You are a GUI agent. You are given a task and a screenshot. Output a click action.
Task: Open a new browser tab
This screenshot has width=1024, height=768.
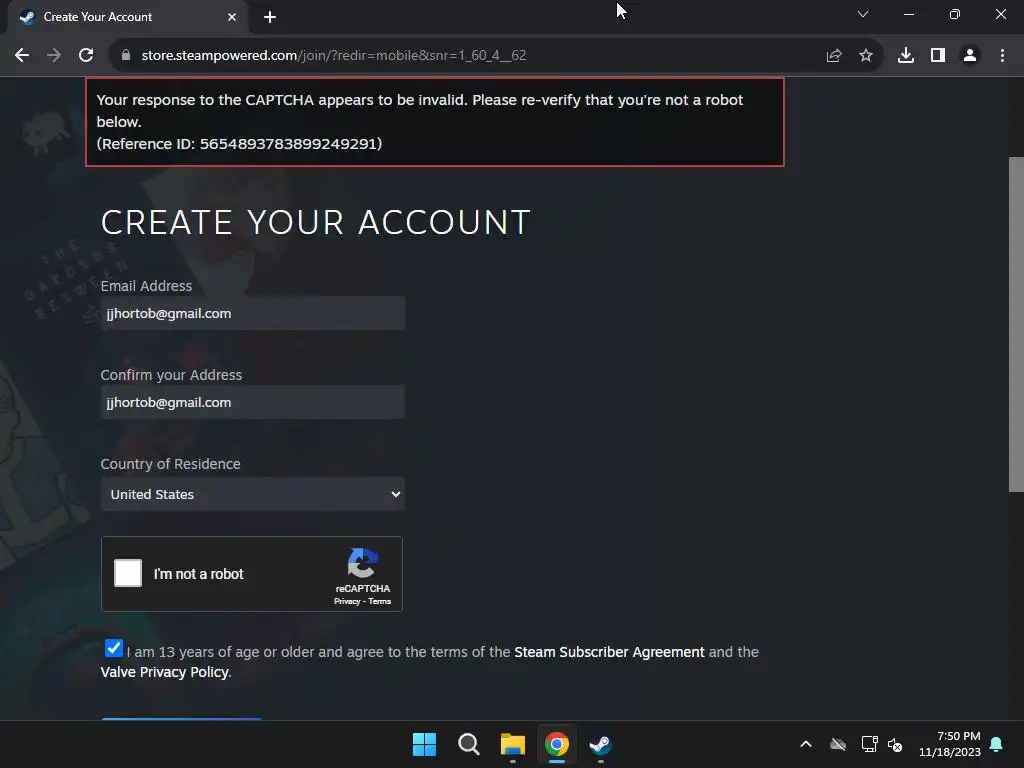(270, 17)
